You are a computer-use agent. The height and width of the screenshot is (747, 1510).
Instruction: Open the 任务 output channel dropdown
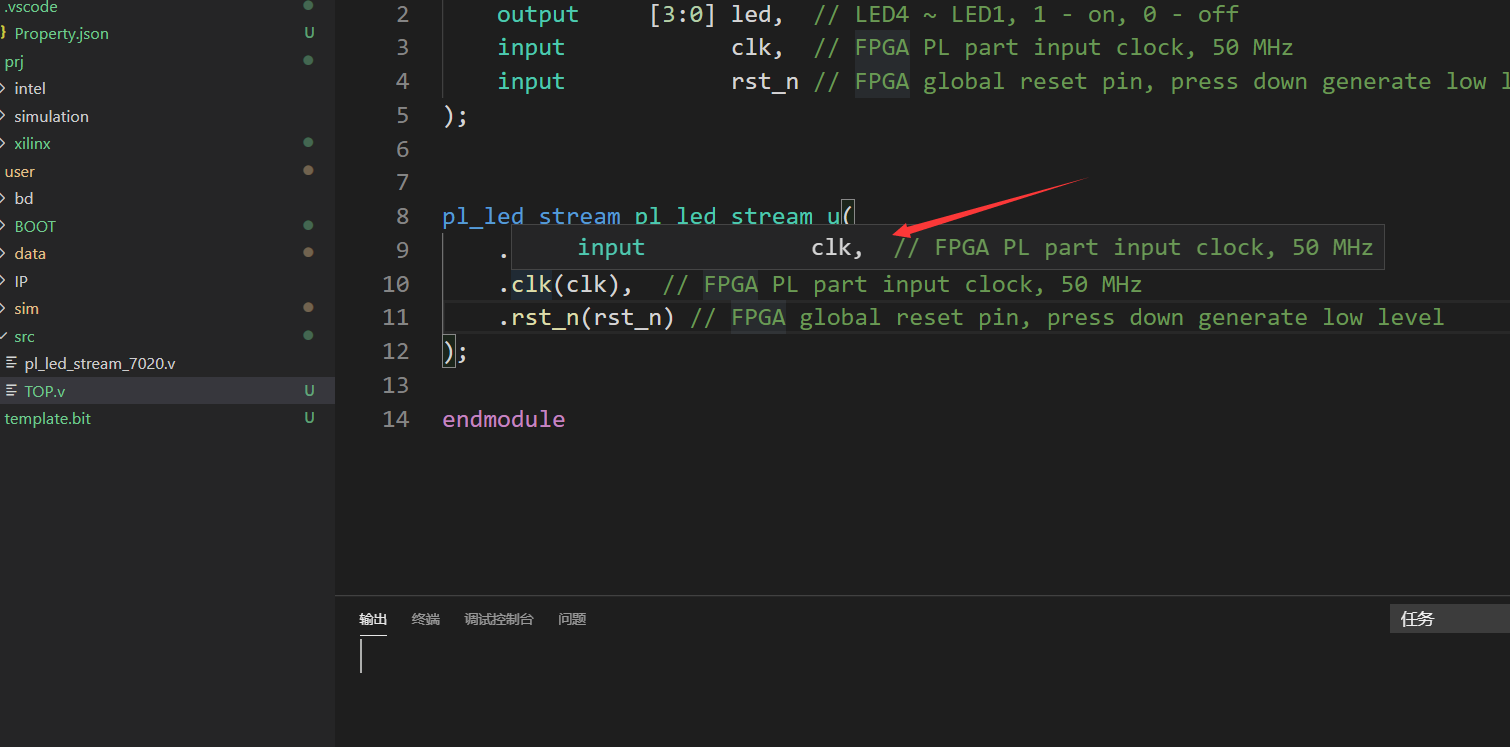tap(1450, 618)
